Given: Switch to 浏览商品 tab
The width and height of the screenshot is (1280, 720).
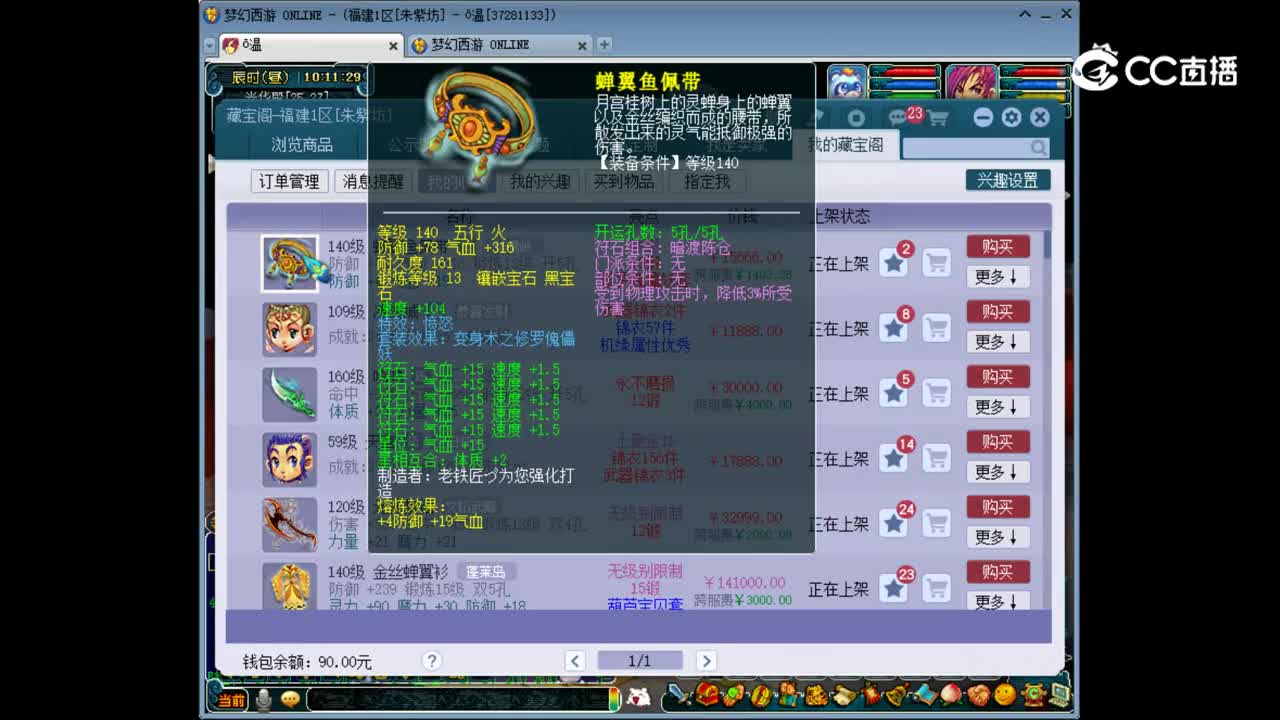Looking at the screenshot, I should 302,145.
